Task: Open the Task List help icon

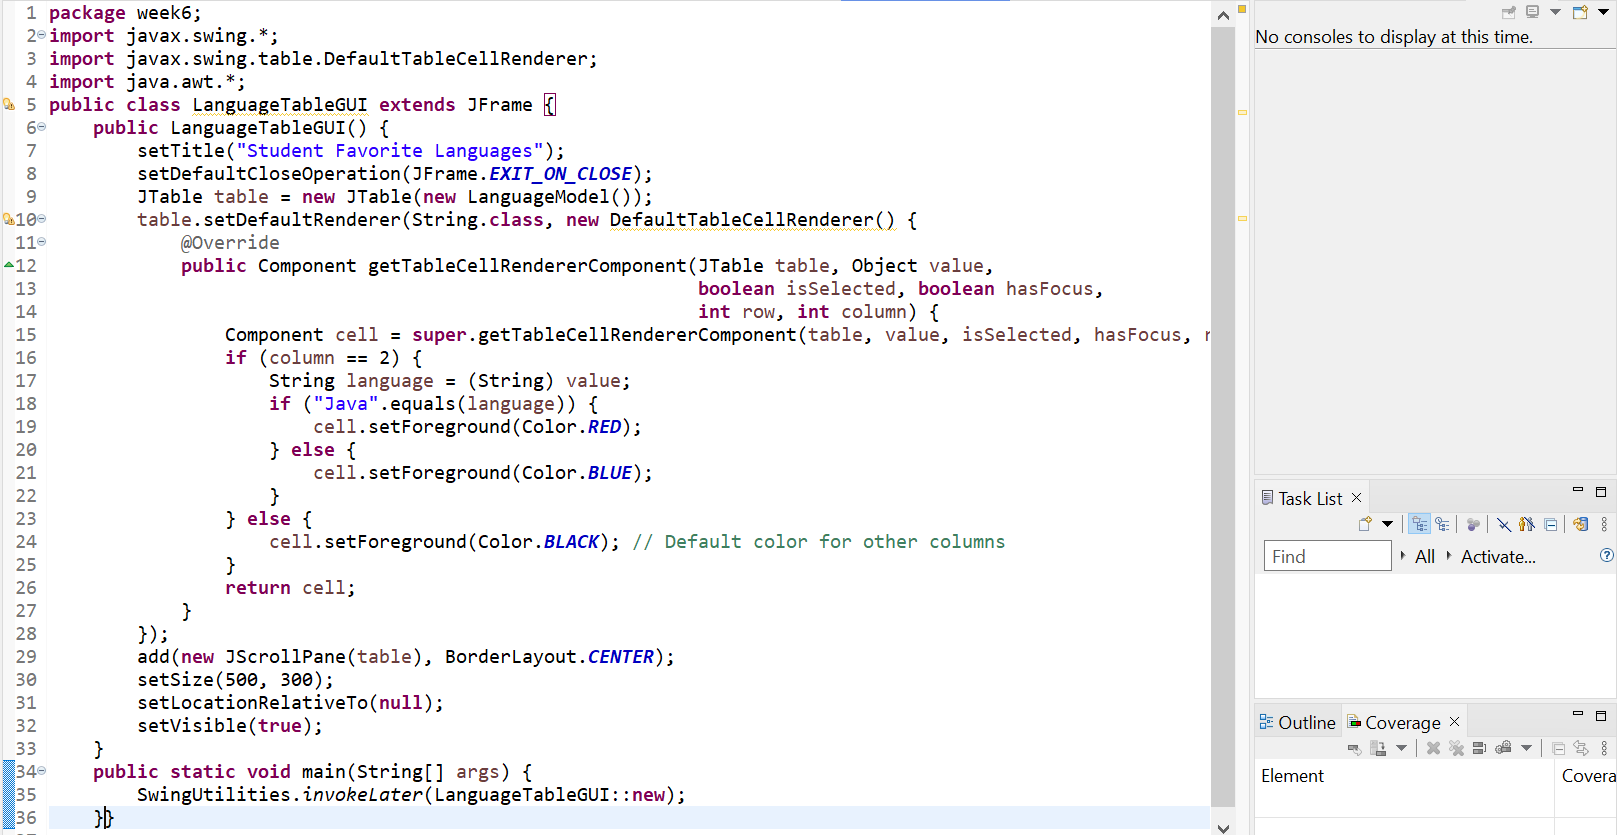Action: tap(1606, 555)
